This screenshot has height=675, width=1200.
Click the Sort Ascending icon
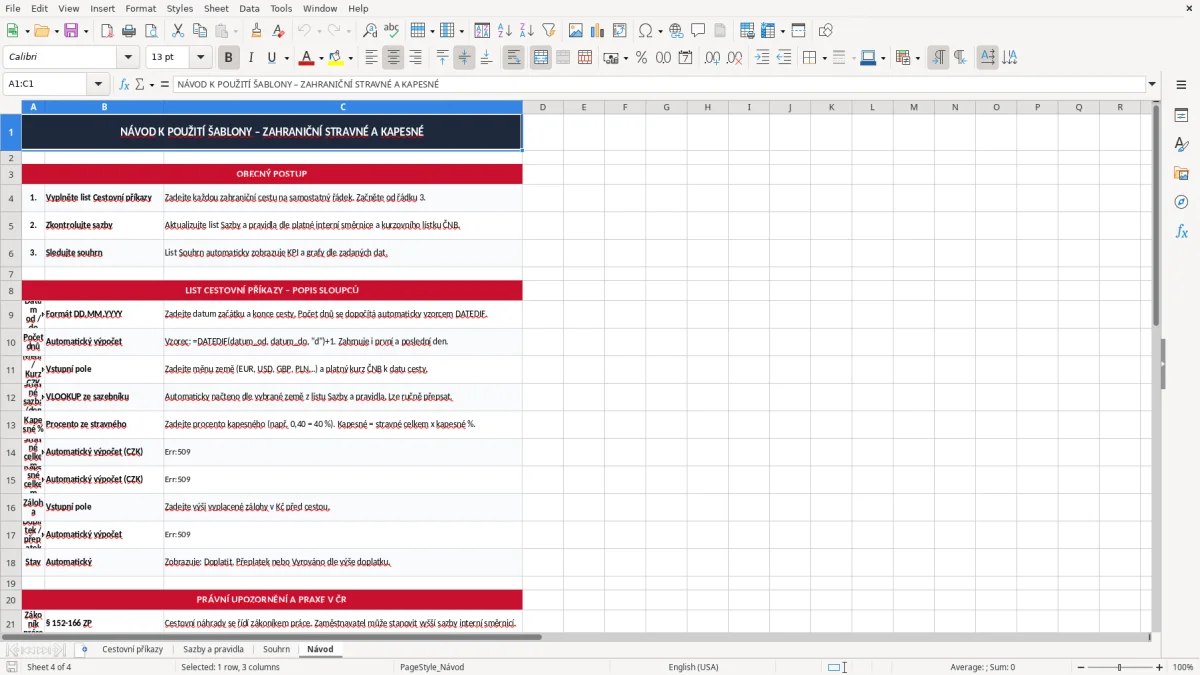click(505, 31)
